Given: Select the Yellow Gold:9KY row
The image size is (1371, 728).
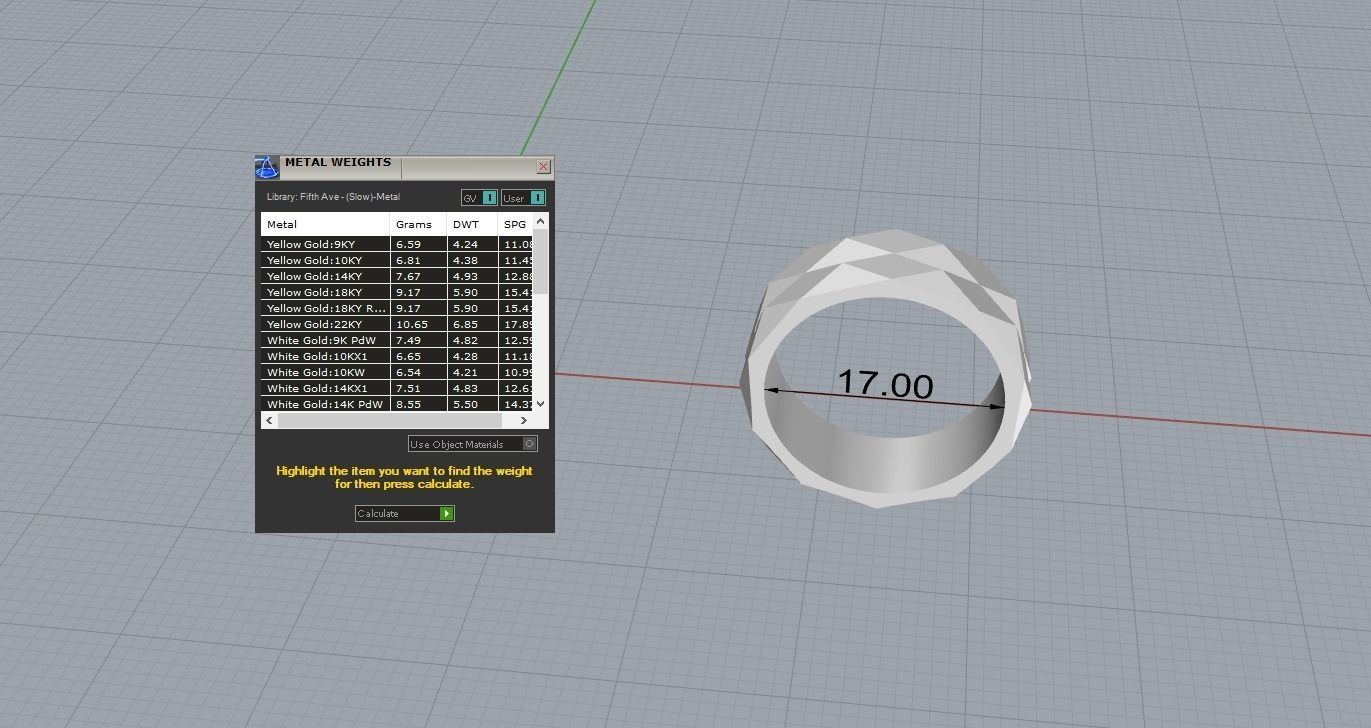Looking at the screenshot, I should coord(398,244).
